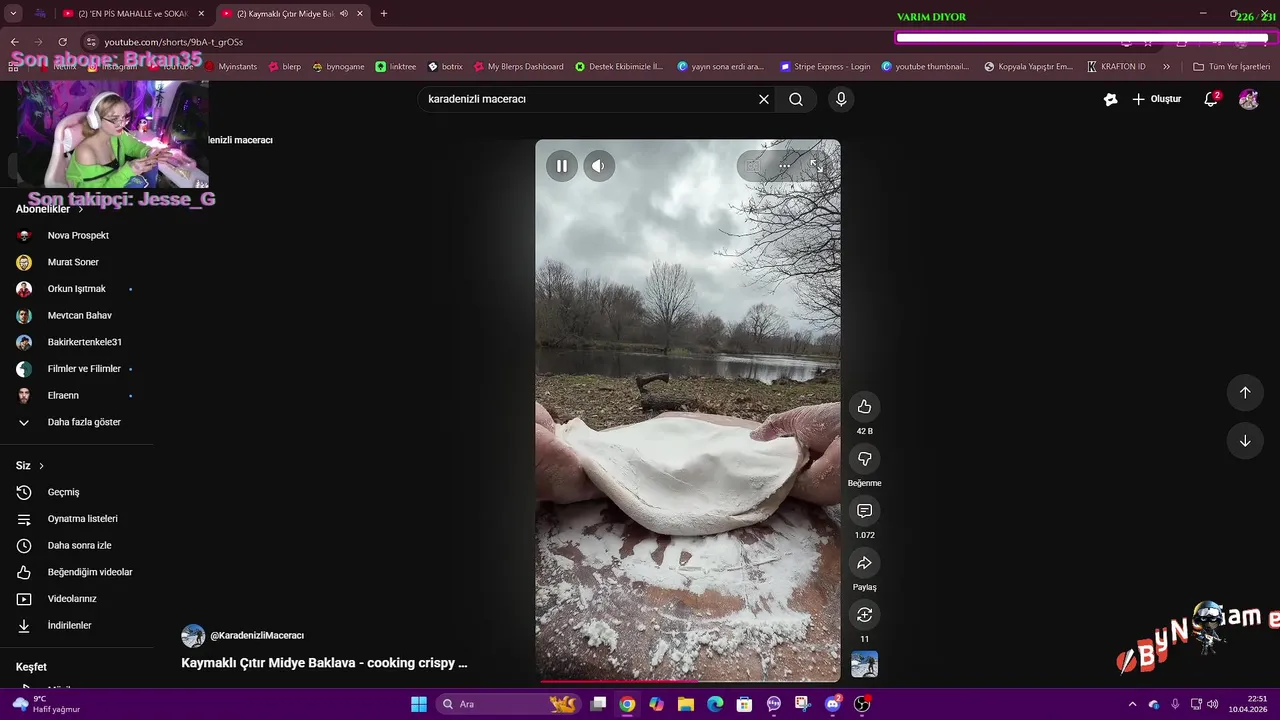Open the three-dot more options on video
The height and width of the screenshot is (720, 1280).
785,166
